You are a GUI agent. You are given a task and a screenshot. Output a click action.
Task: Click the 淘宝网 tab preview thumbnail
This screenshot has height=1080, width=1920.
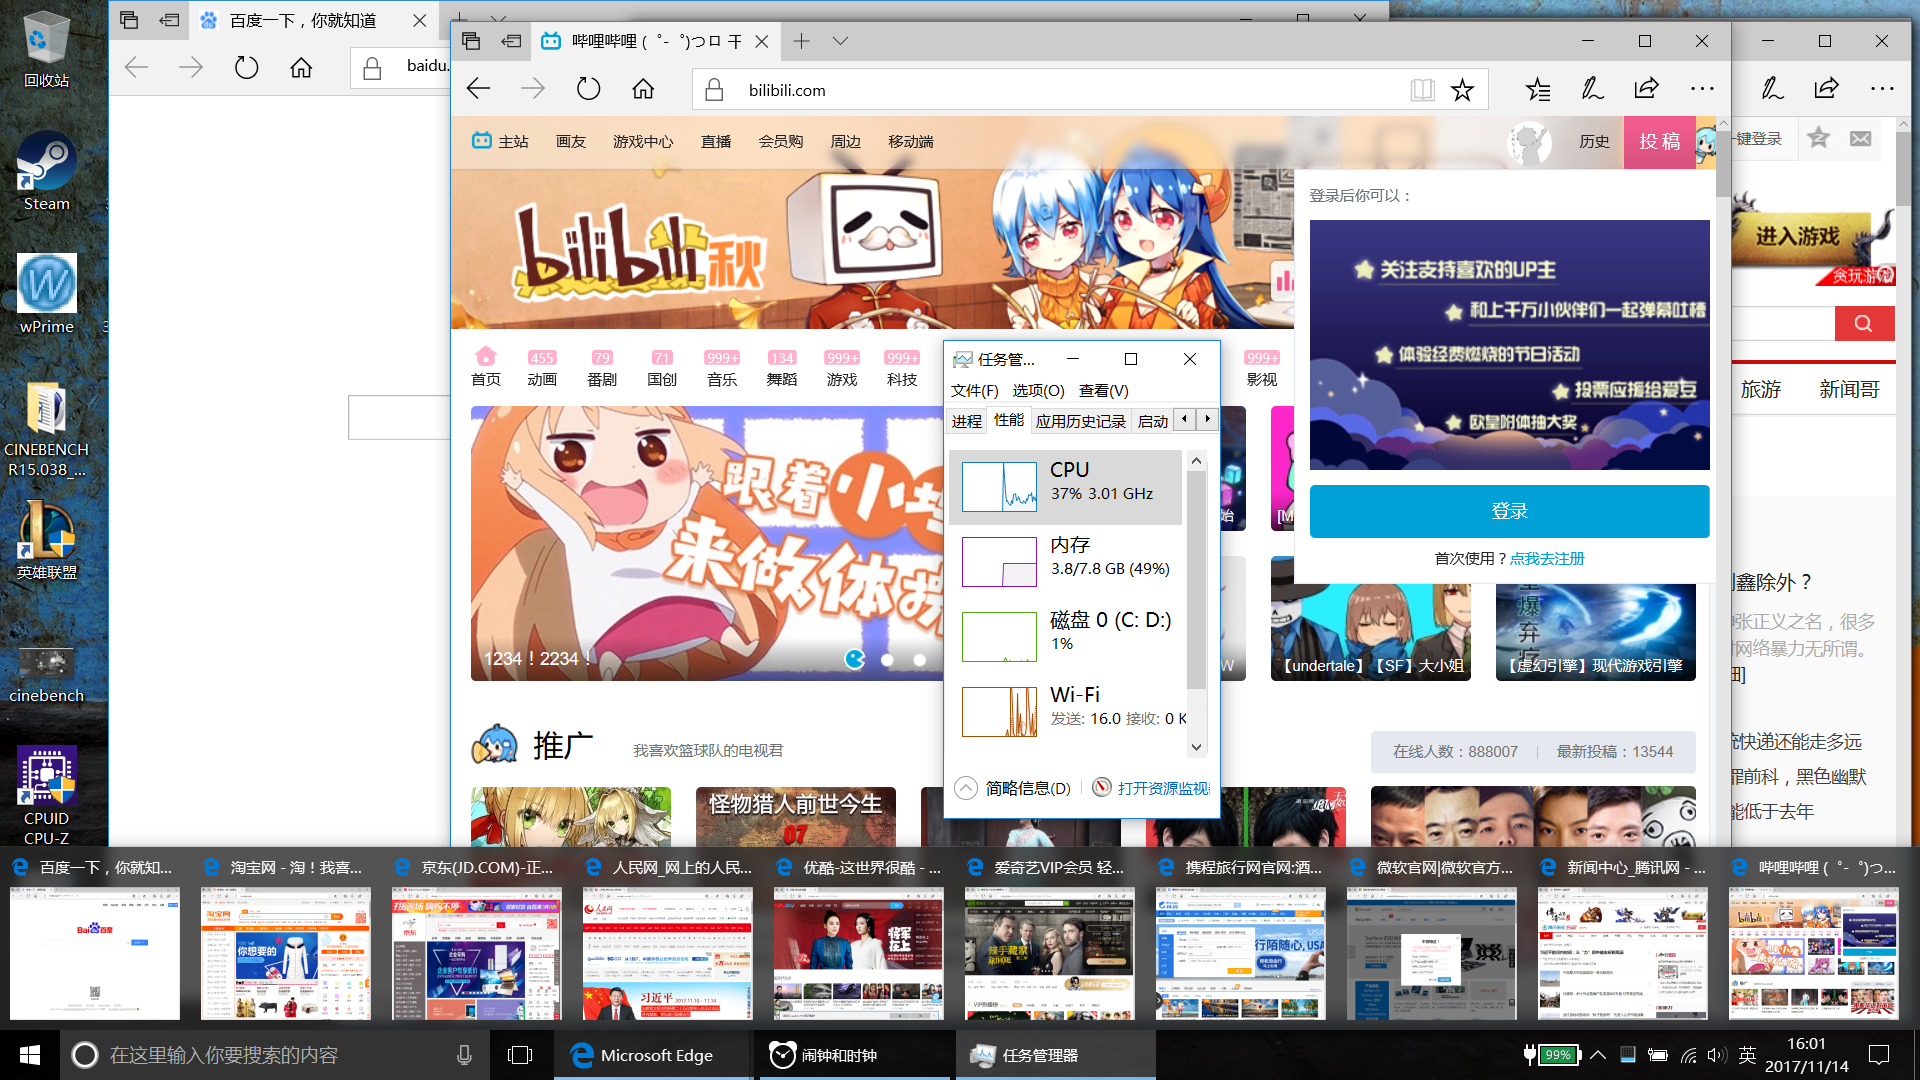pyautogui.click(x=285, y=952)
